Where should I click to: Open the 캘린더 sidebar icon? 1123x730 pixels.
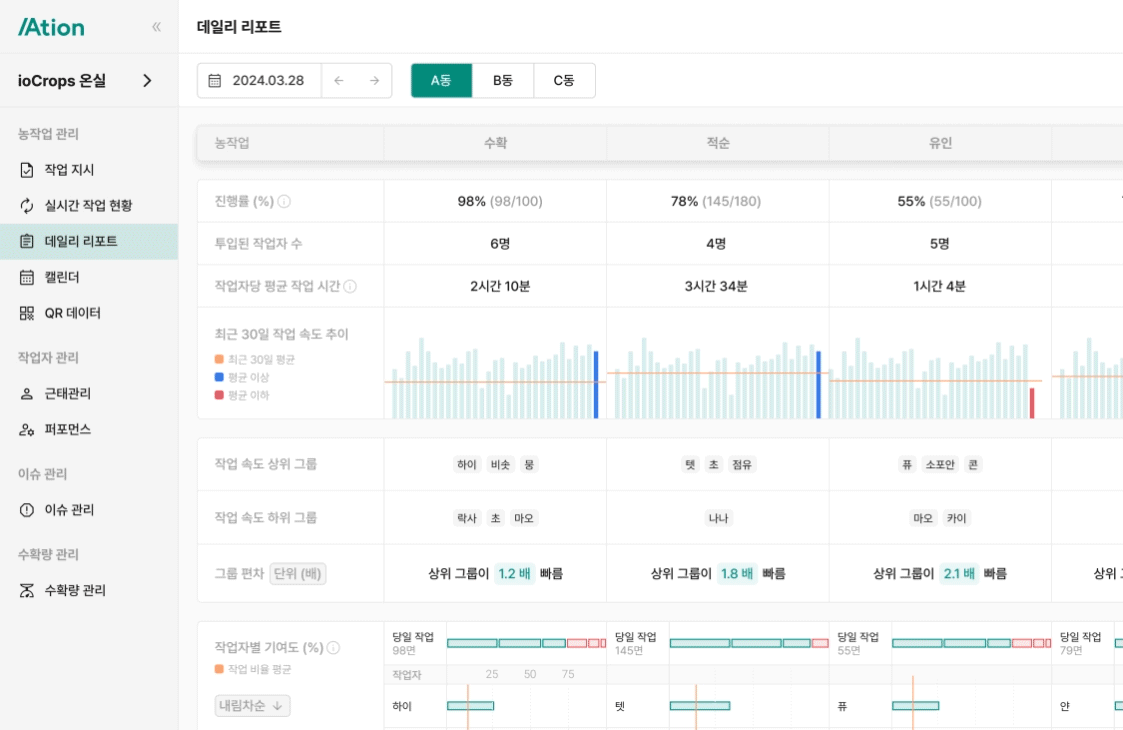point(26,277)
